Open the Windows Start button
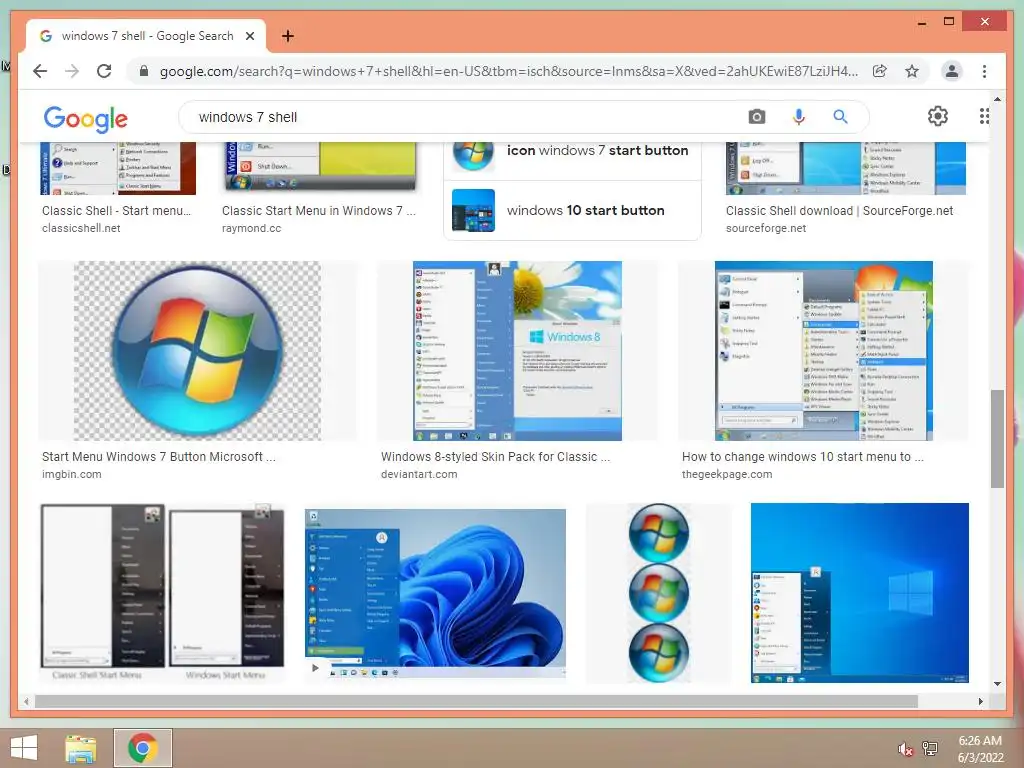The width and height of the screenshot is (1024, 768). (24, 748)
